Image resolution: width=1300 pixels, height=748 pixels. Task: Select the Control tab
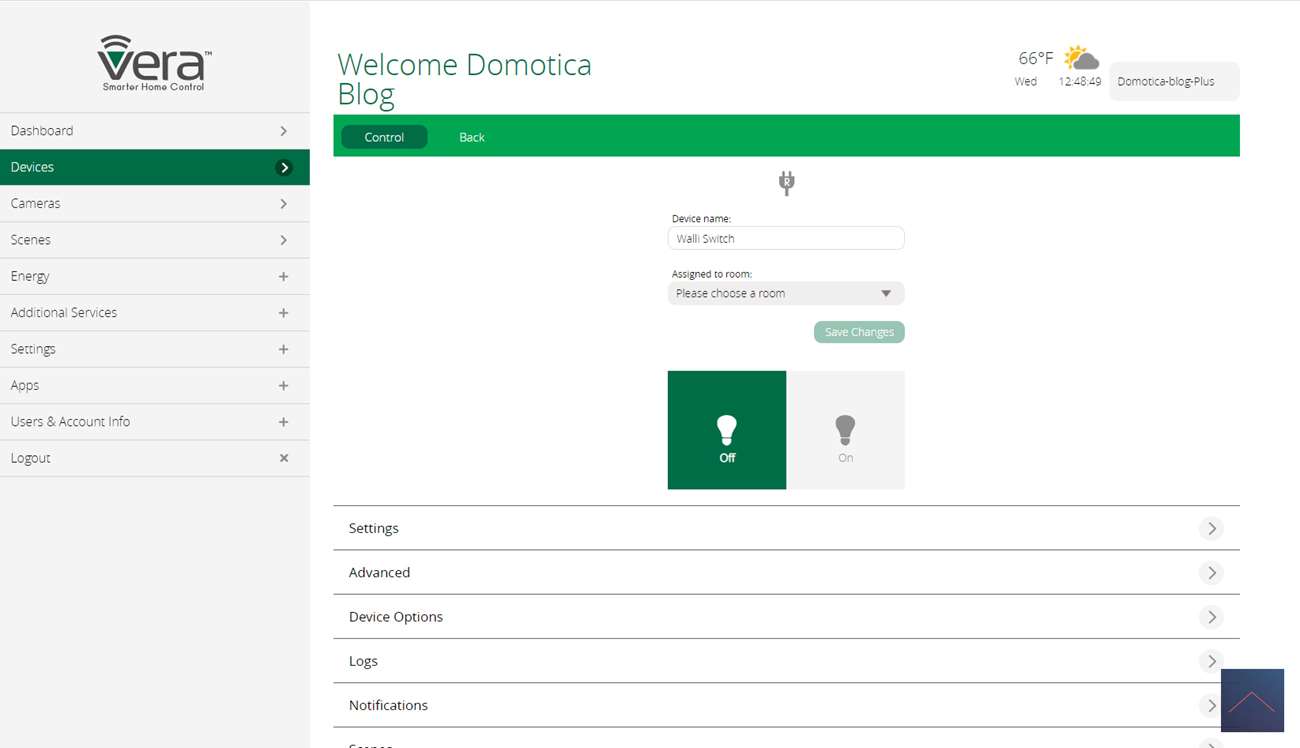384,137
